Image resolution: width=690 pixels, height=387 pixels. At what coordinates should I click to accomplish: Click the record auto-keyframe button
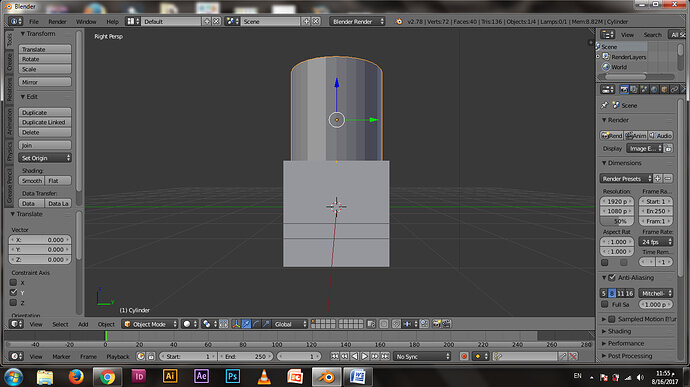pos(464,356)
